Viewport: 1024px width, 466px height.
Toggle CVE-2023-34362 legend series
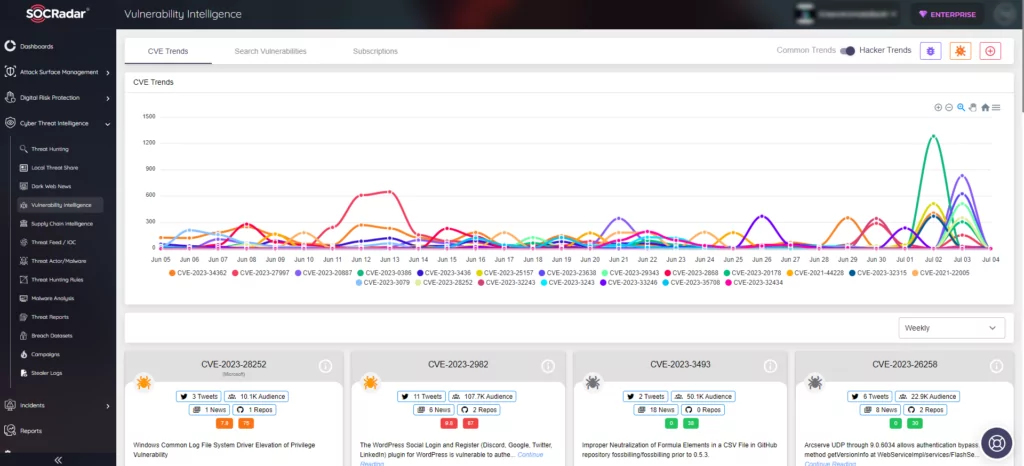198,273
